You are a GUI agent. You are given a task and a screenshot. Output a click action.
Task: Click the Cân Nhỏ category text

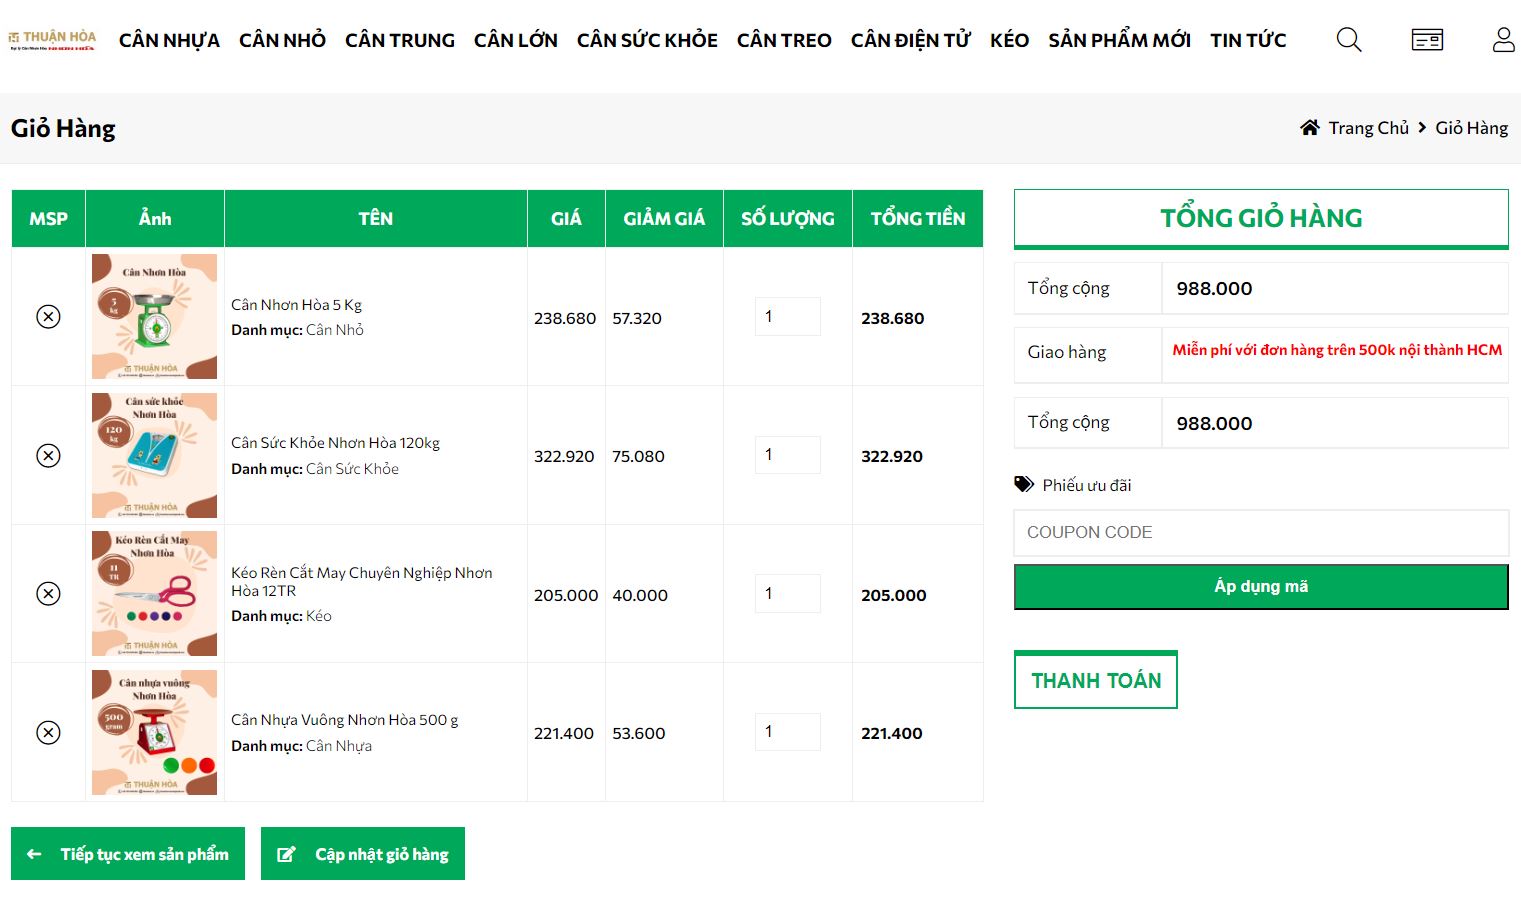click(x=335, y=330)
